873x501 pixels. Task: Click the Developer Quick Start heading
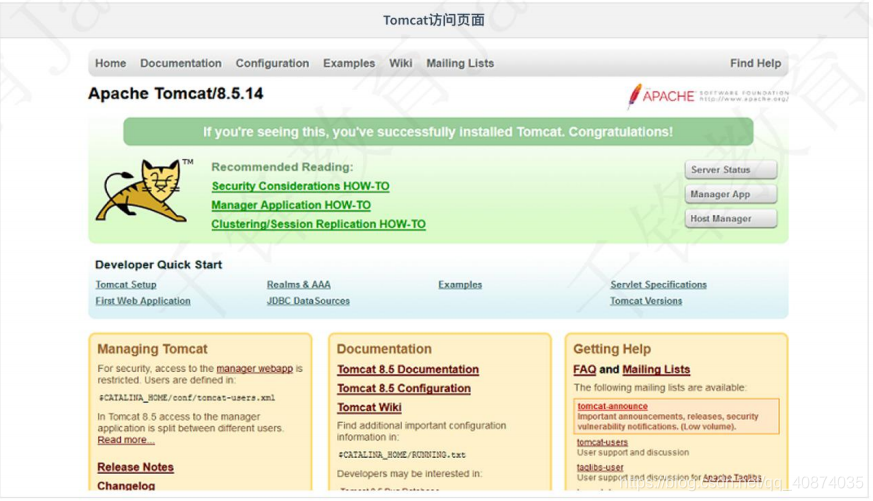pyautogui.click(x=159, y=265)
